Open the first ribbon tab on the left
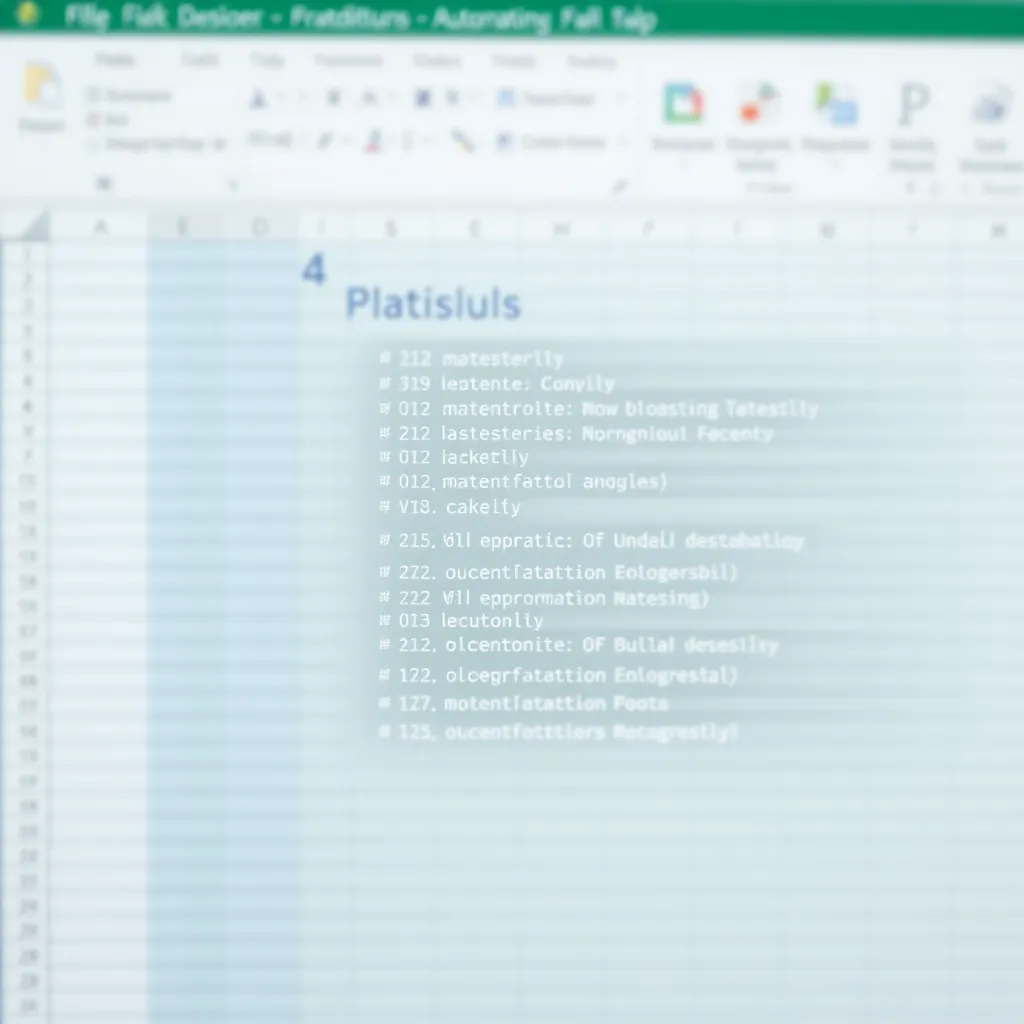This screenshot has height=1024, width=1024. [114, 61]
